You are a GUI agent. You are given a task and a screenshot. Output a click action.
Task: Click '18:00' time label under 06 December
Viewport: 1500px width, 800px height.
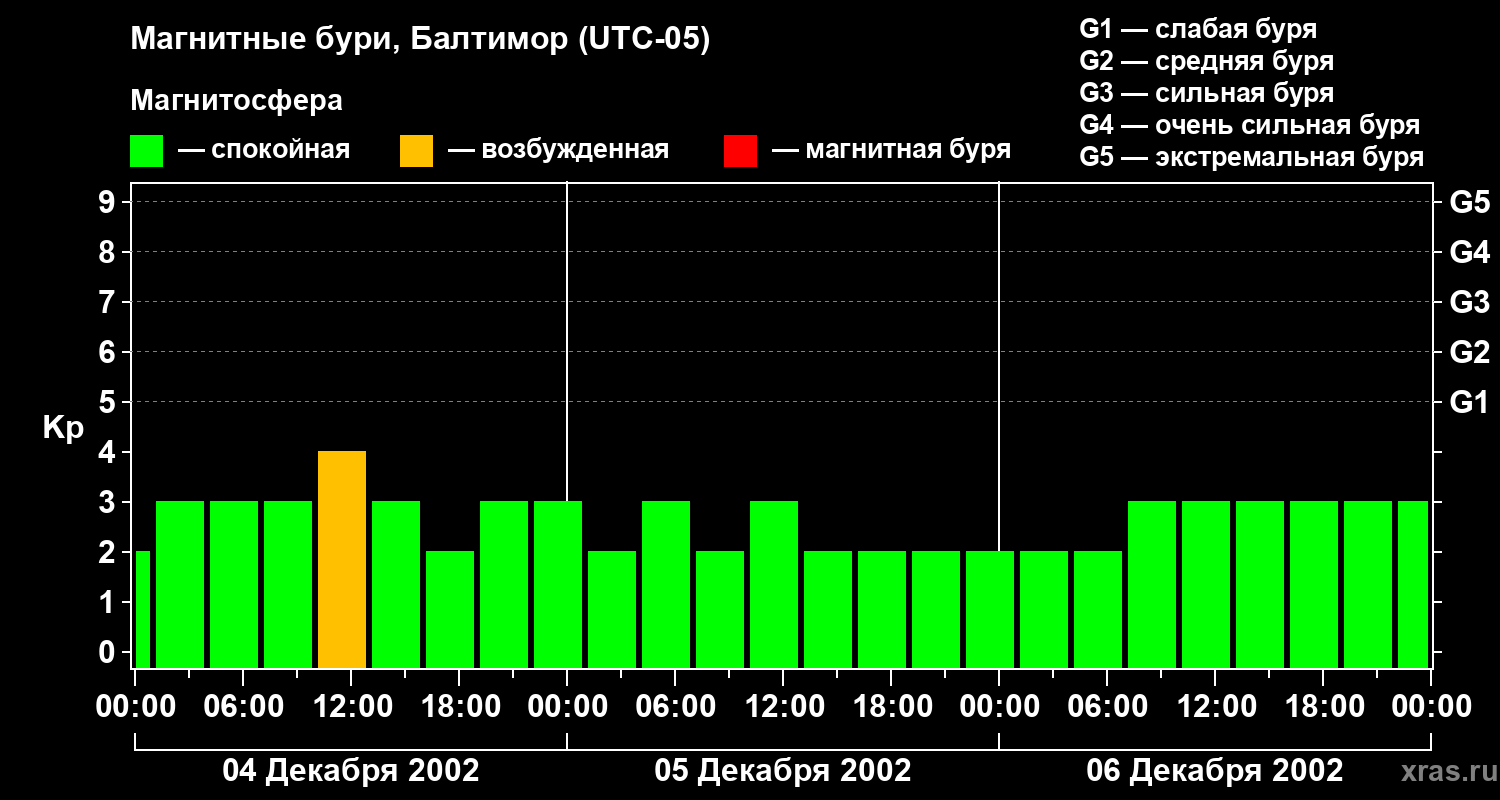coord(1323,707)
